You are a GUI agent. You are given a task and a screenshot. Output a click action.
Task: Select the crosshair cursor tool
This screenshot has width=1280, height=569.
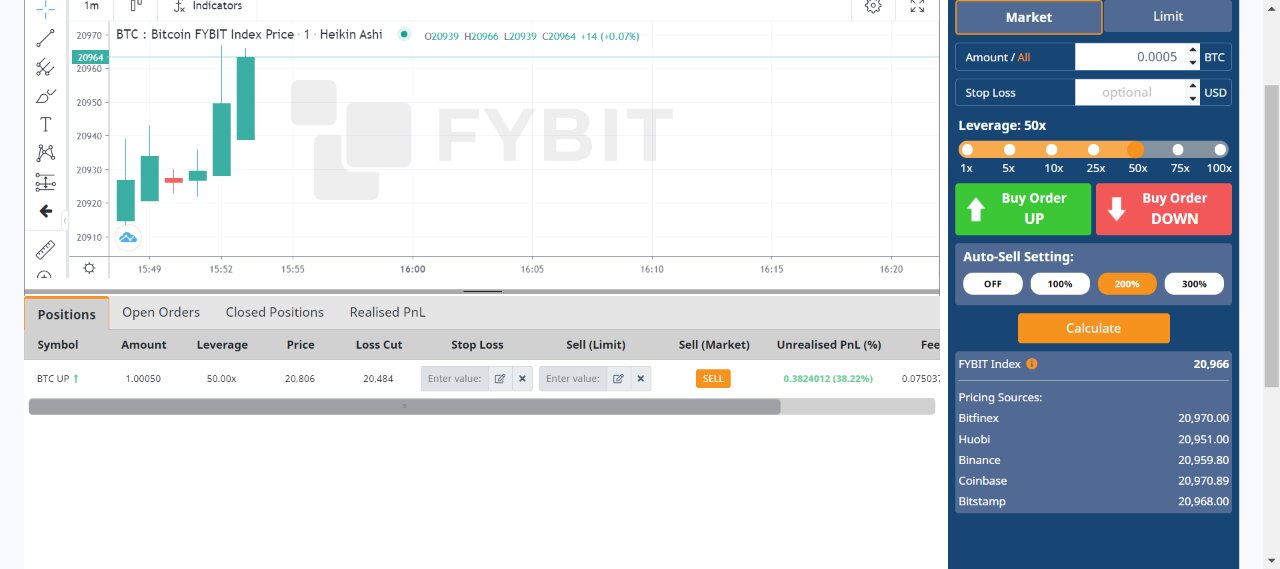click(45, 8)
